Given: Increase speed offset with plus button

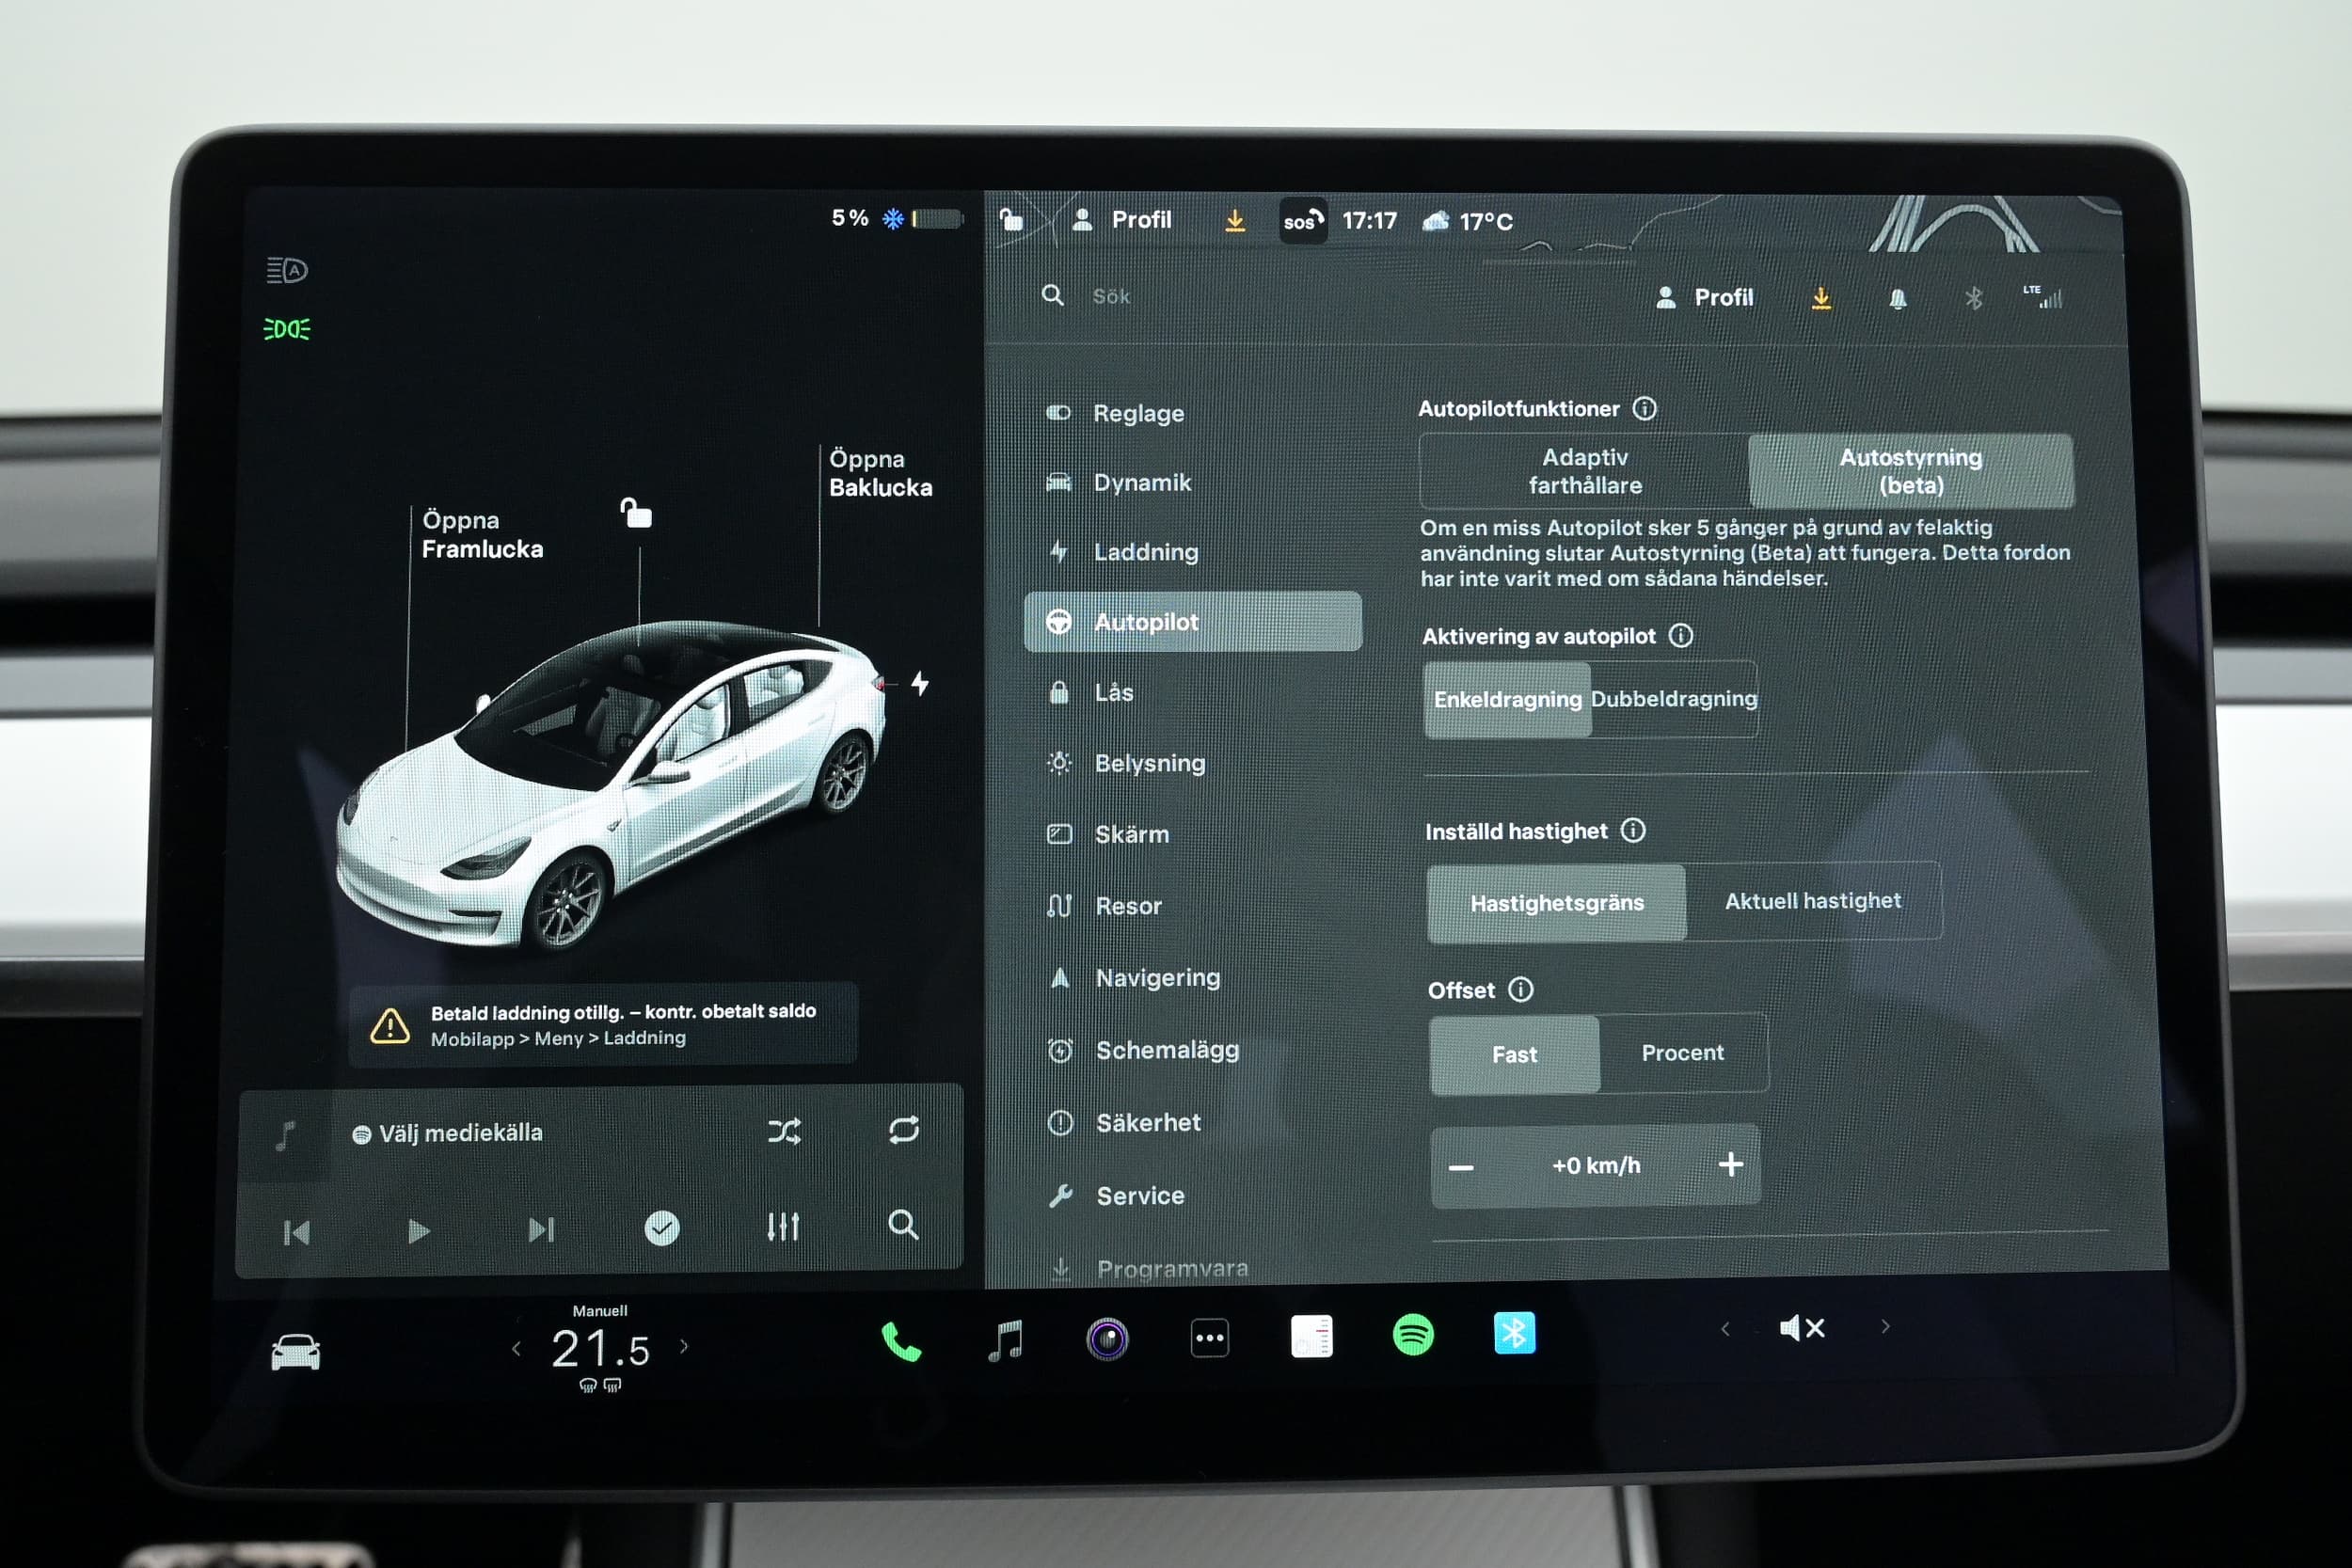Looking at the screenshot, I should [1730, 1164].
